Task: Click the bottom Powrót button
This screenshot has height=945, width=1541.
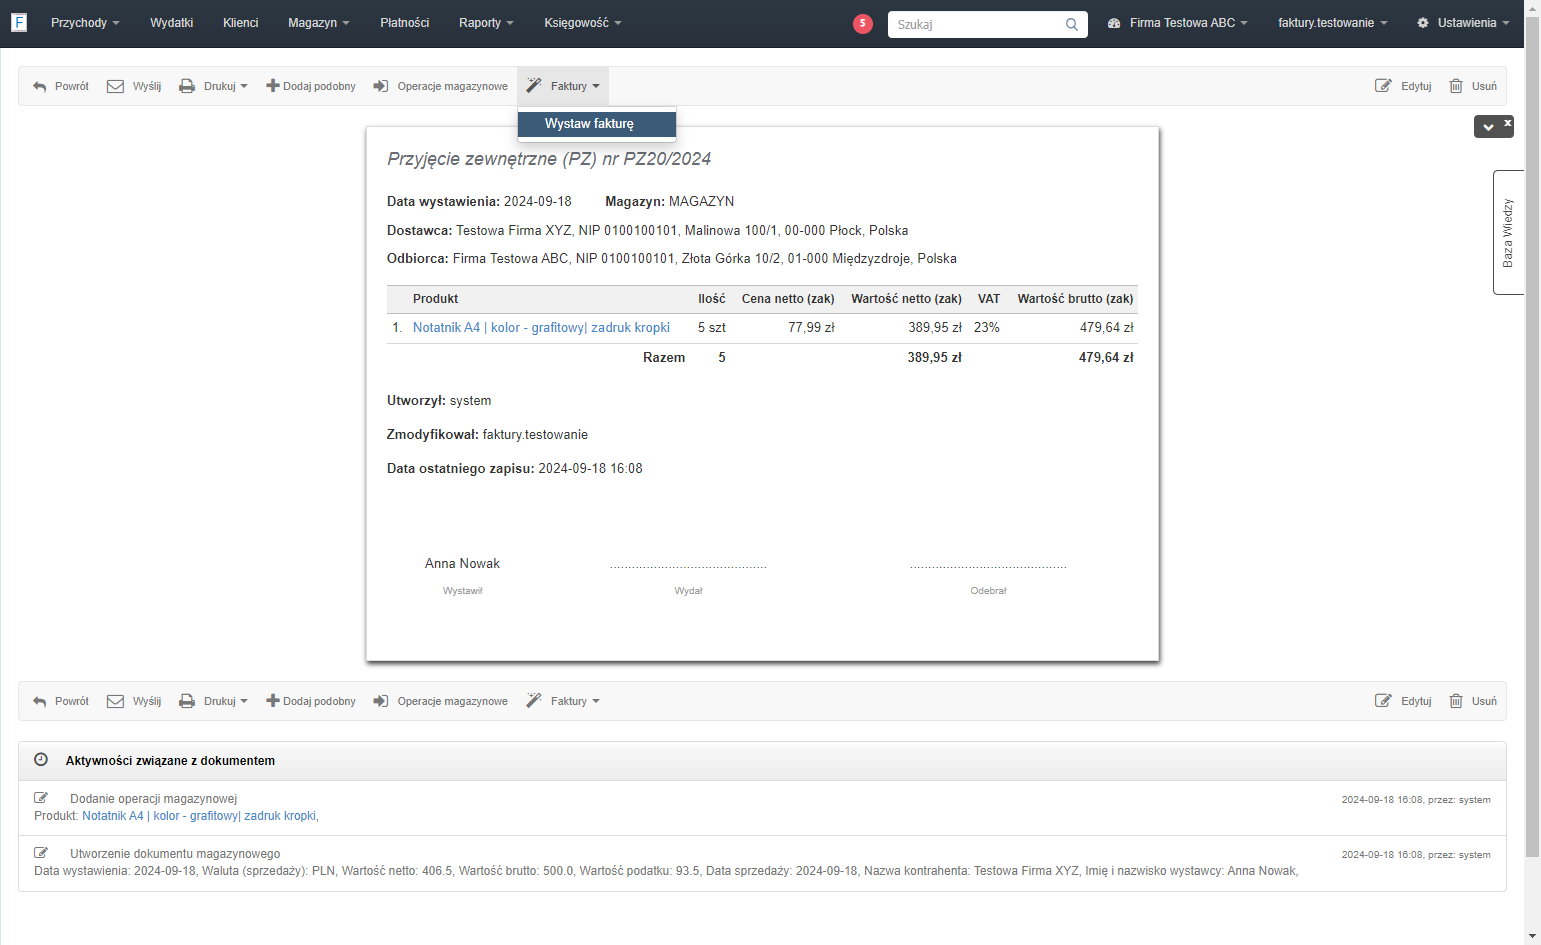Action: point(61,701)
